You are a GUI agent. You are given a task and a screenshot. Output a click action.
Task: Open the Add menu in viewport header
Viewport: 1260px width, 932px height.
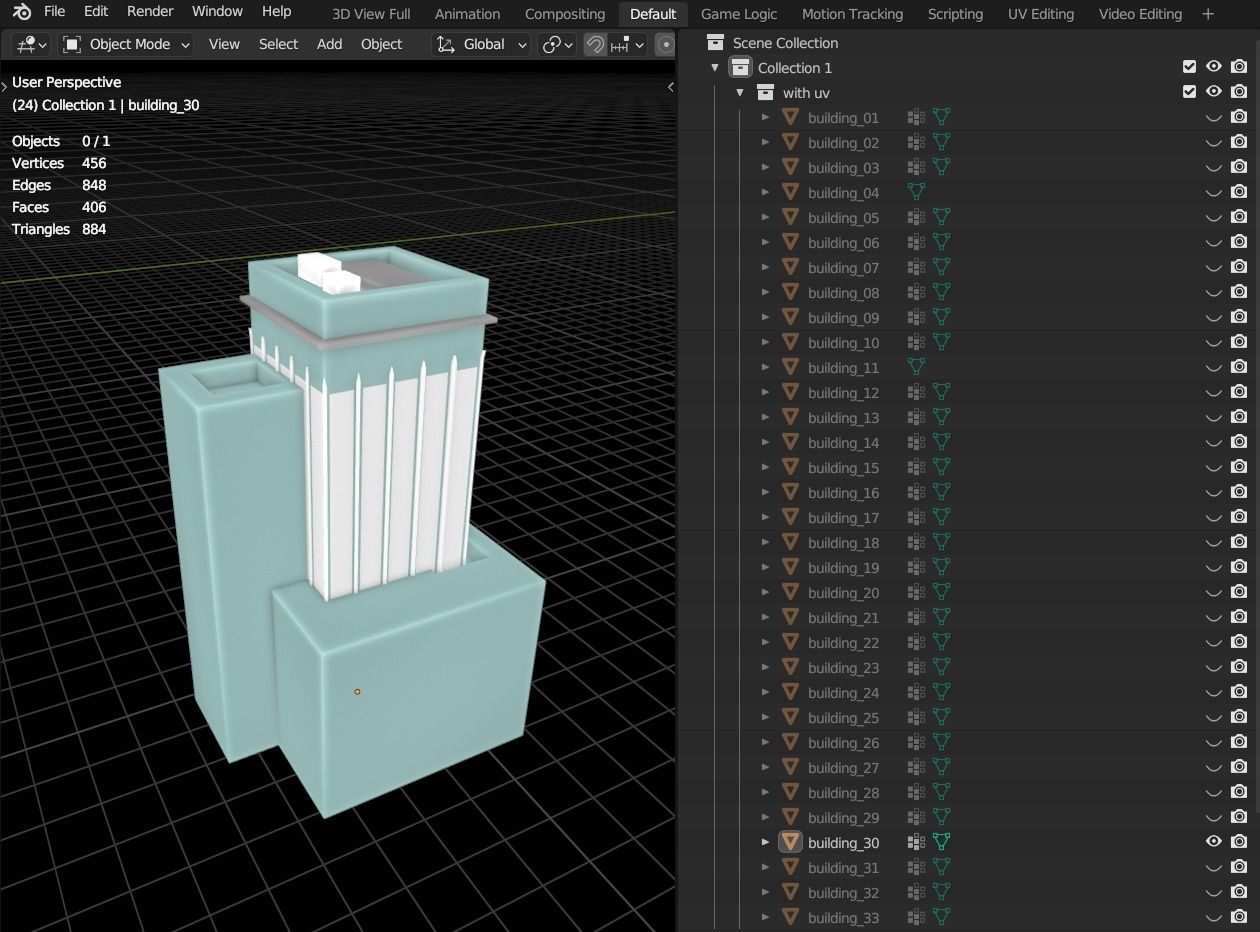(329, 44)
